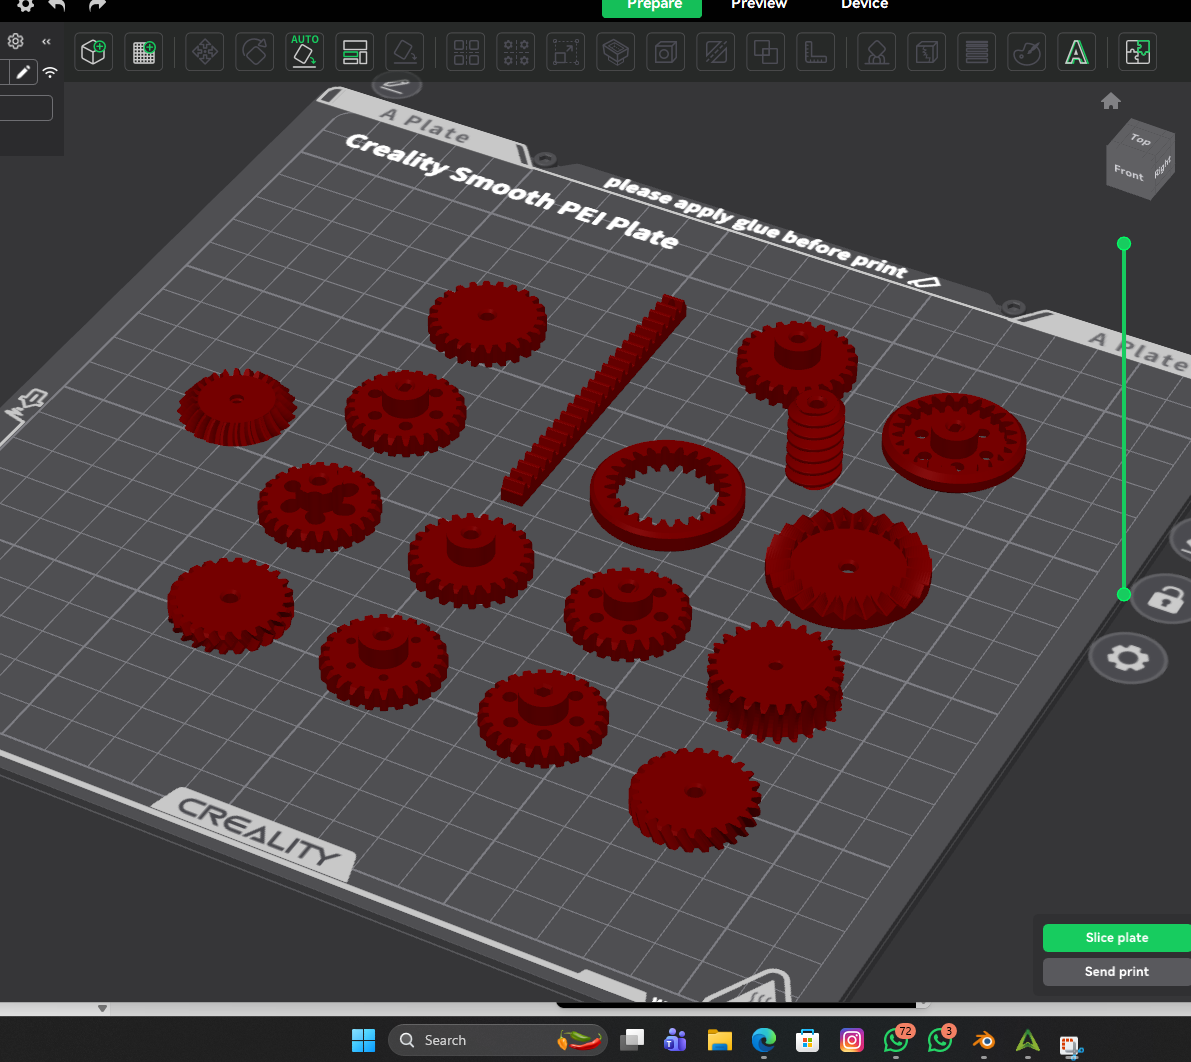The image size is (1191, 1062).
Task: Add a new plate with the grid icon
Action: click(x=144, y=52)
